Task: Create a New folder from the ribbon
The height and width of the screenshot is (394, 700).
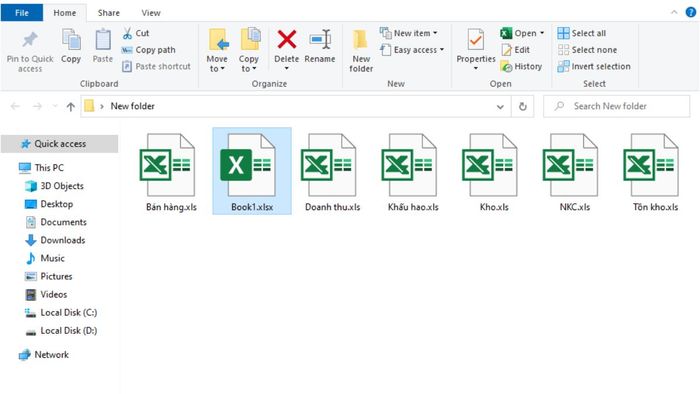Action: (361, 50)
